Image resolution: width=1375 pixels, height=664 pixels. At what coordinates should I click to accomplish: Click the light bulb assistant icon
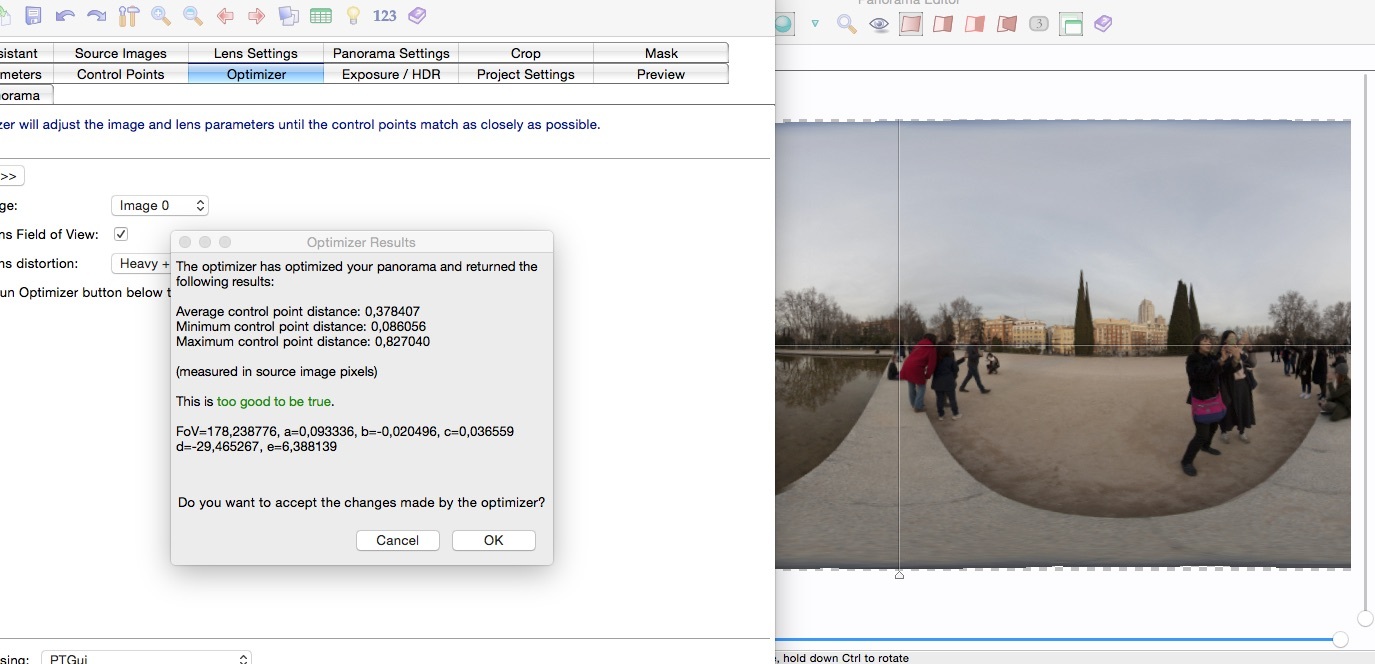(x=353, y=15)
